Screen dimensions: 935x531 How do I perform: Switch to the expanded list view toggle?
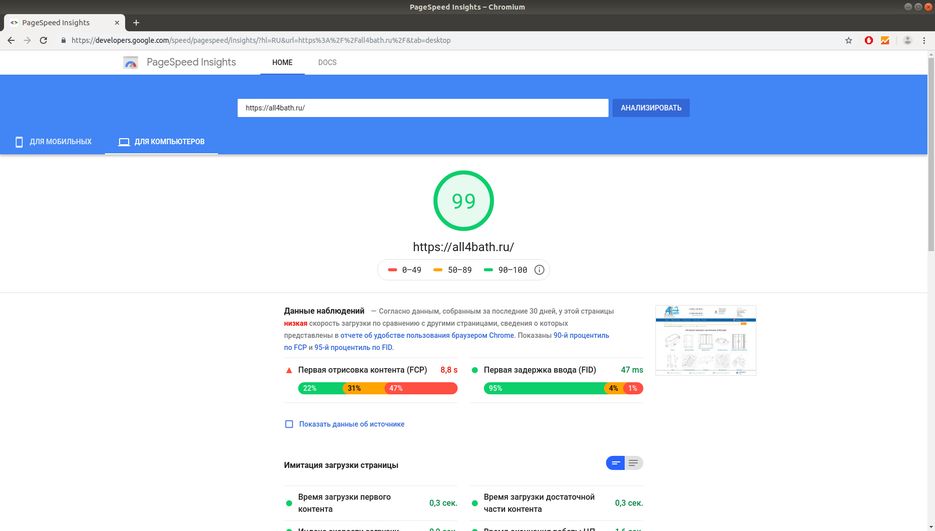(633, 463)
